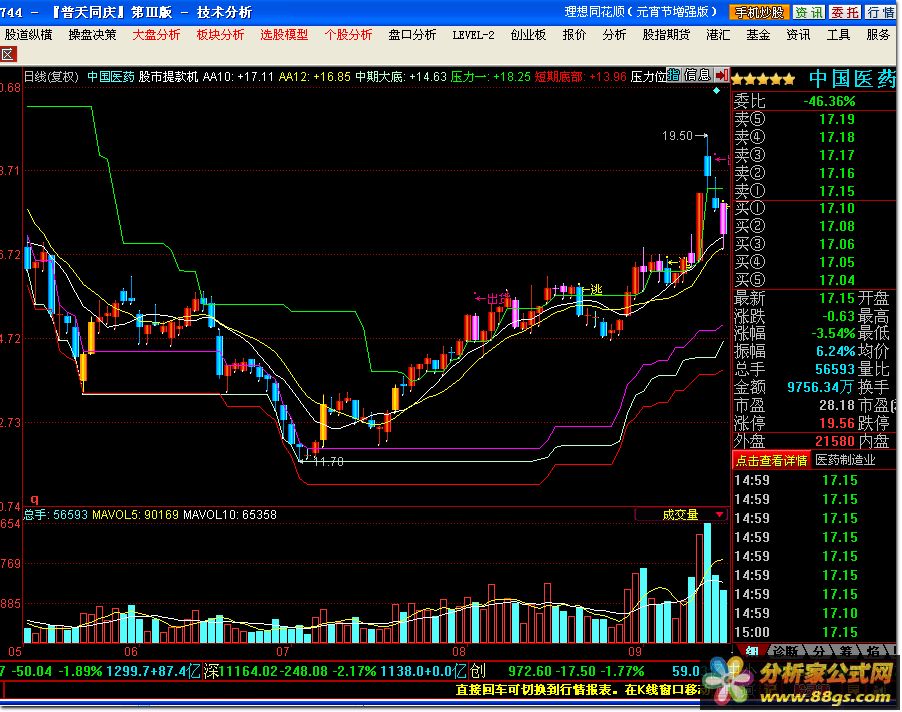Open the 创业板 menu

(x=528, y=35)
